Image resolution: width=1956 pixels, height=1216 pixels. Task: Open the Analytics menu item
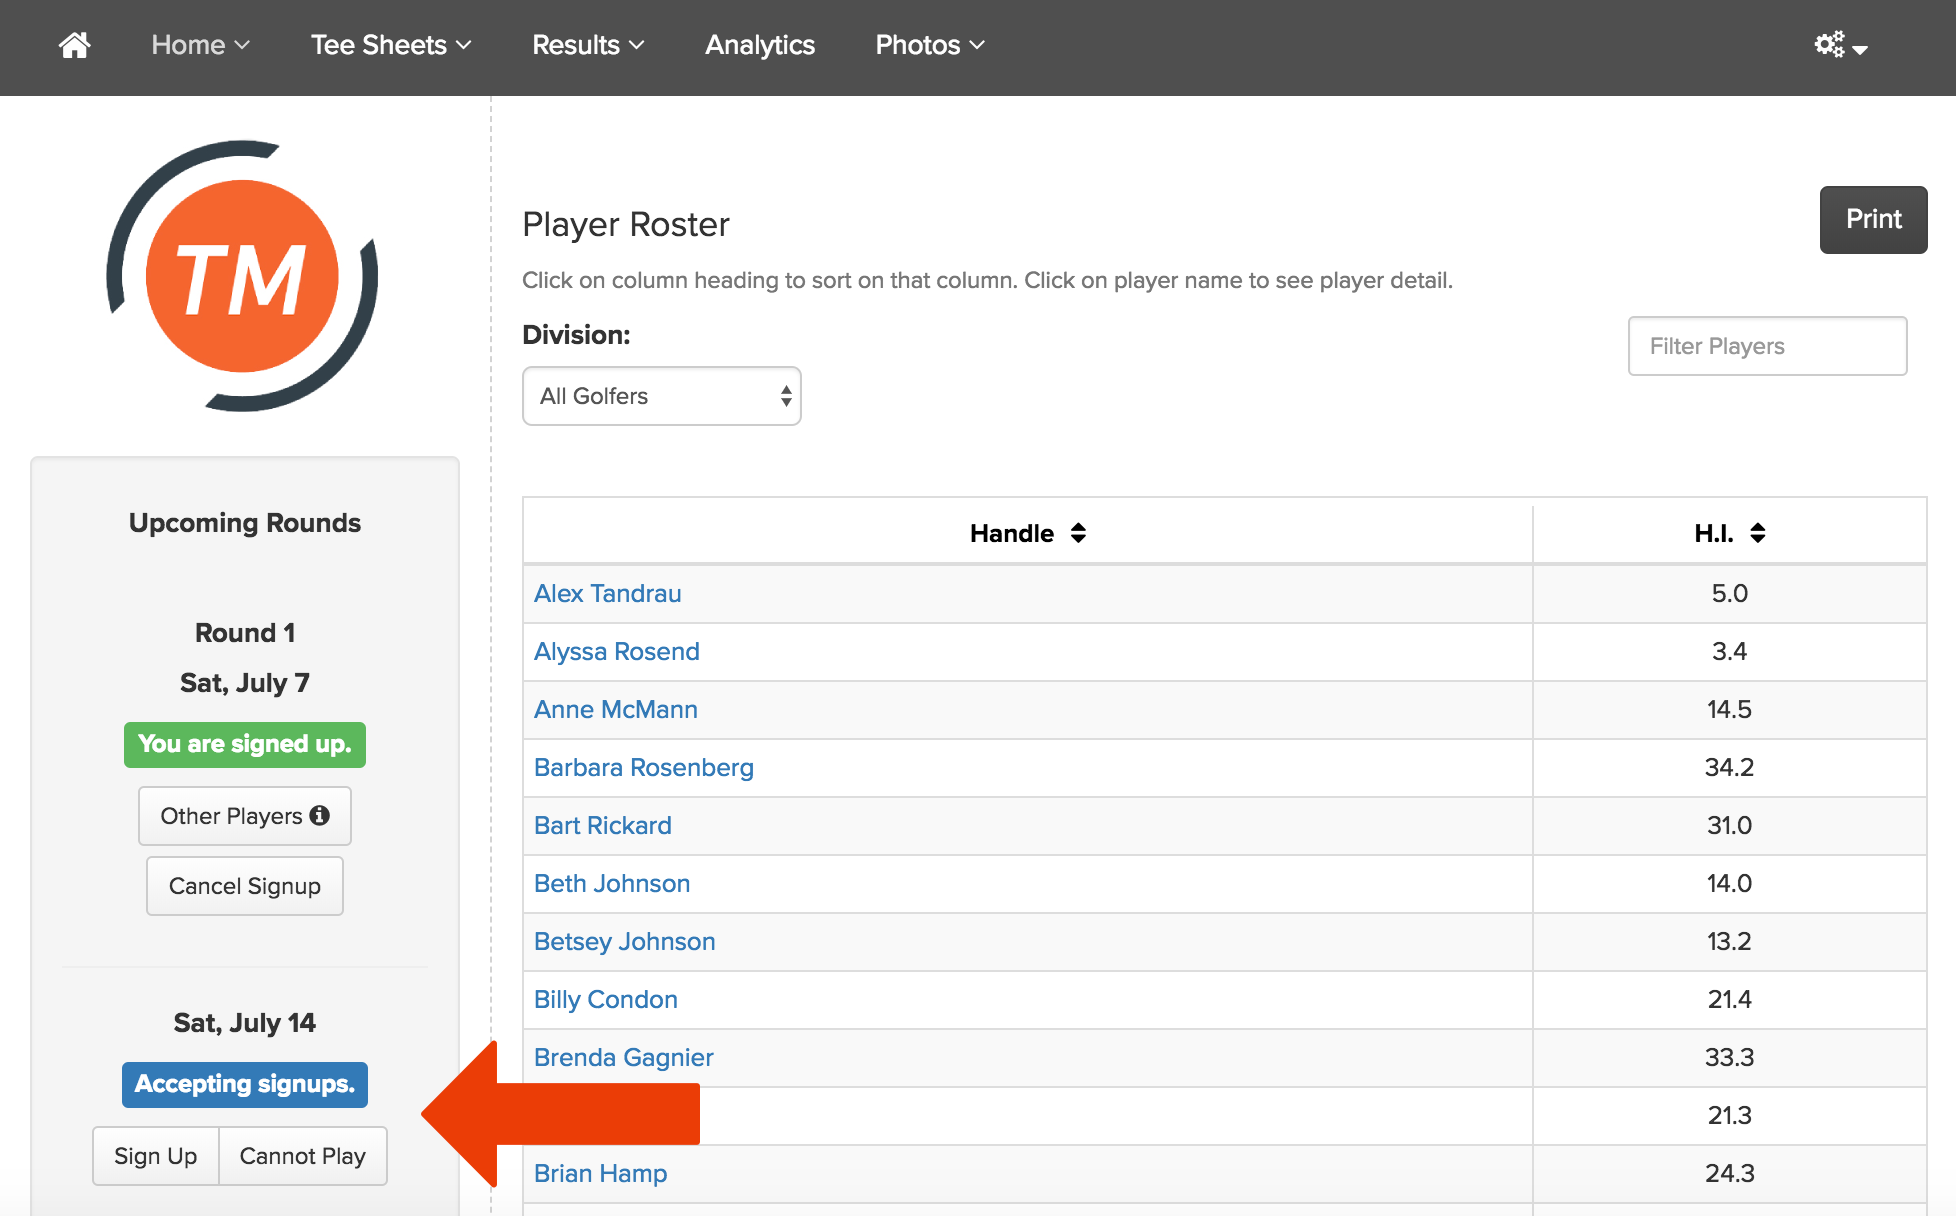pos(759,45)
